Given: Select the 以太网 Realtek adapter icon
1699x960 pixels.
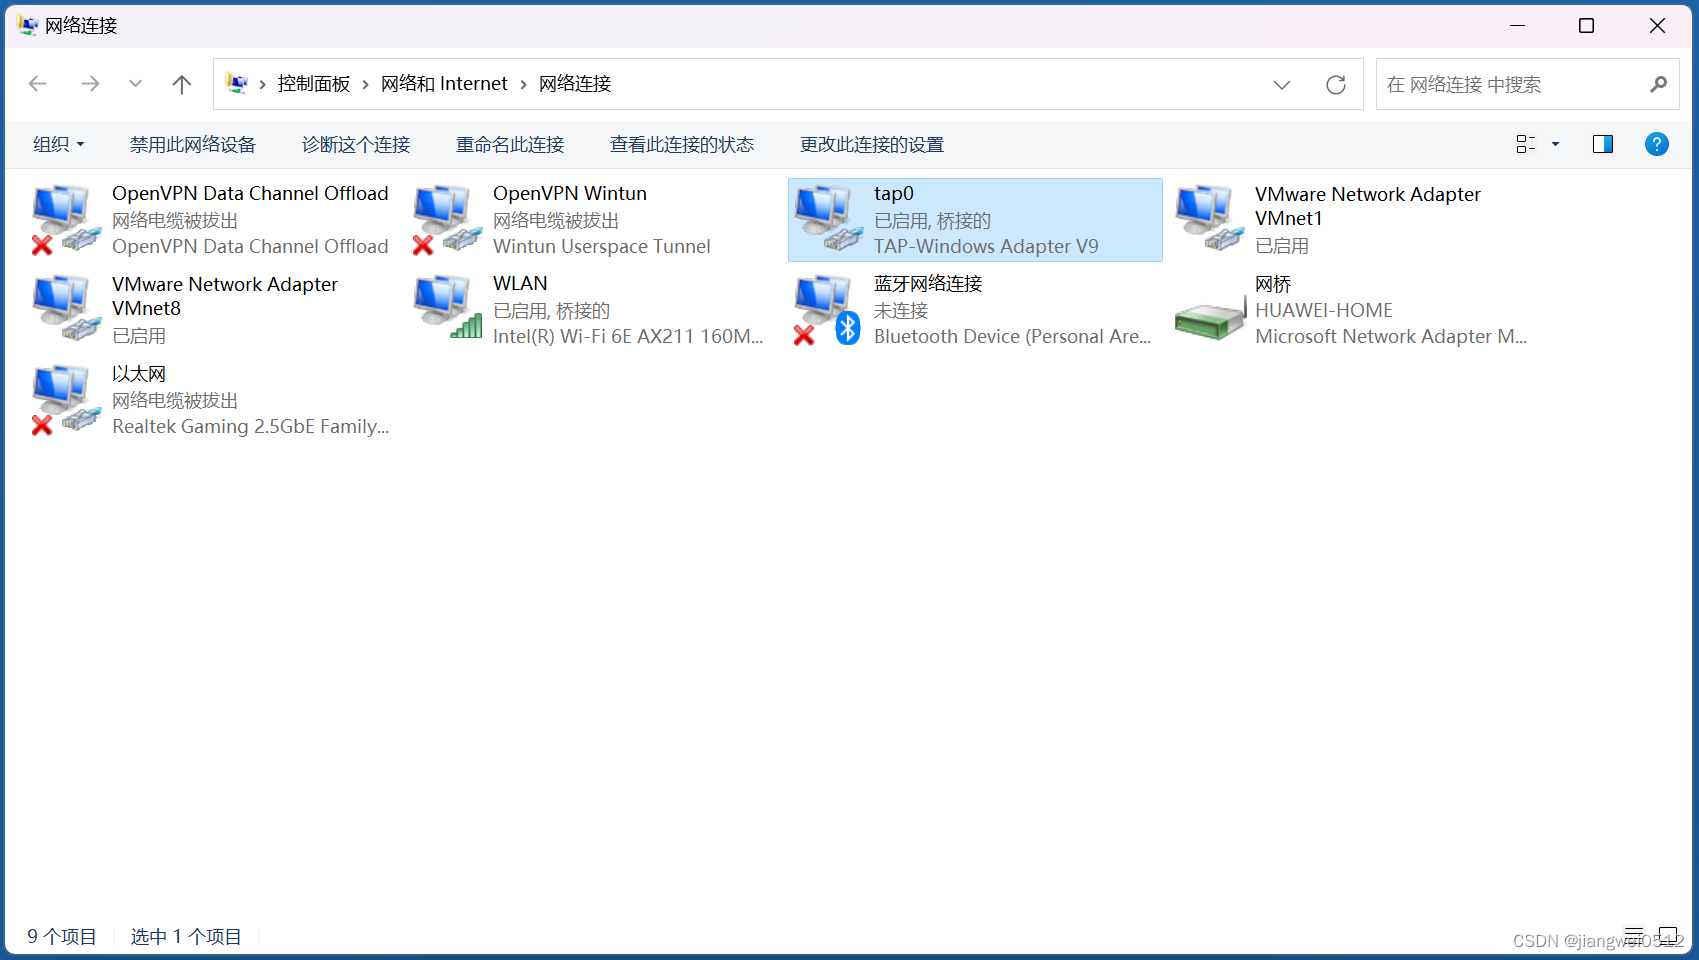Looking at the screenshot, I should tap(66, 400).
